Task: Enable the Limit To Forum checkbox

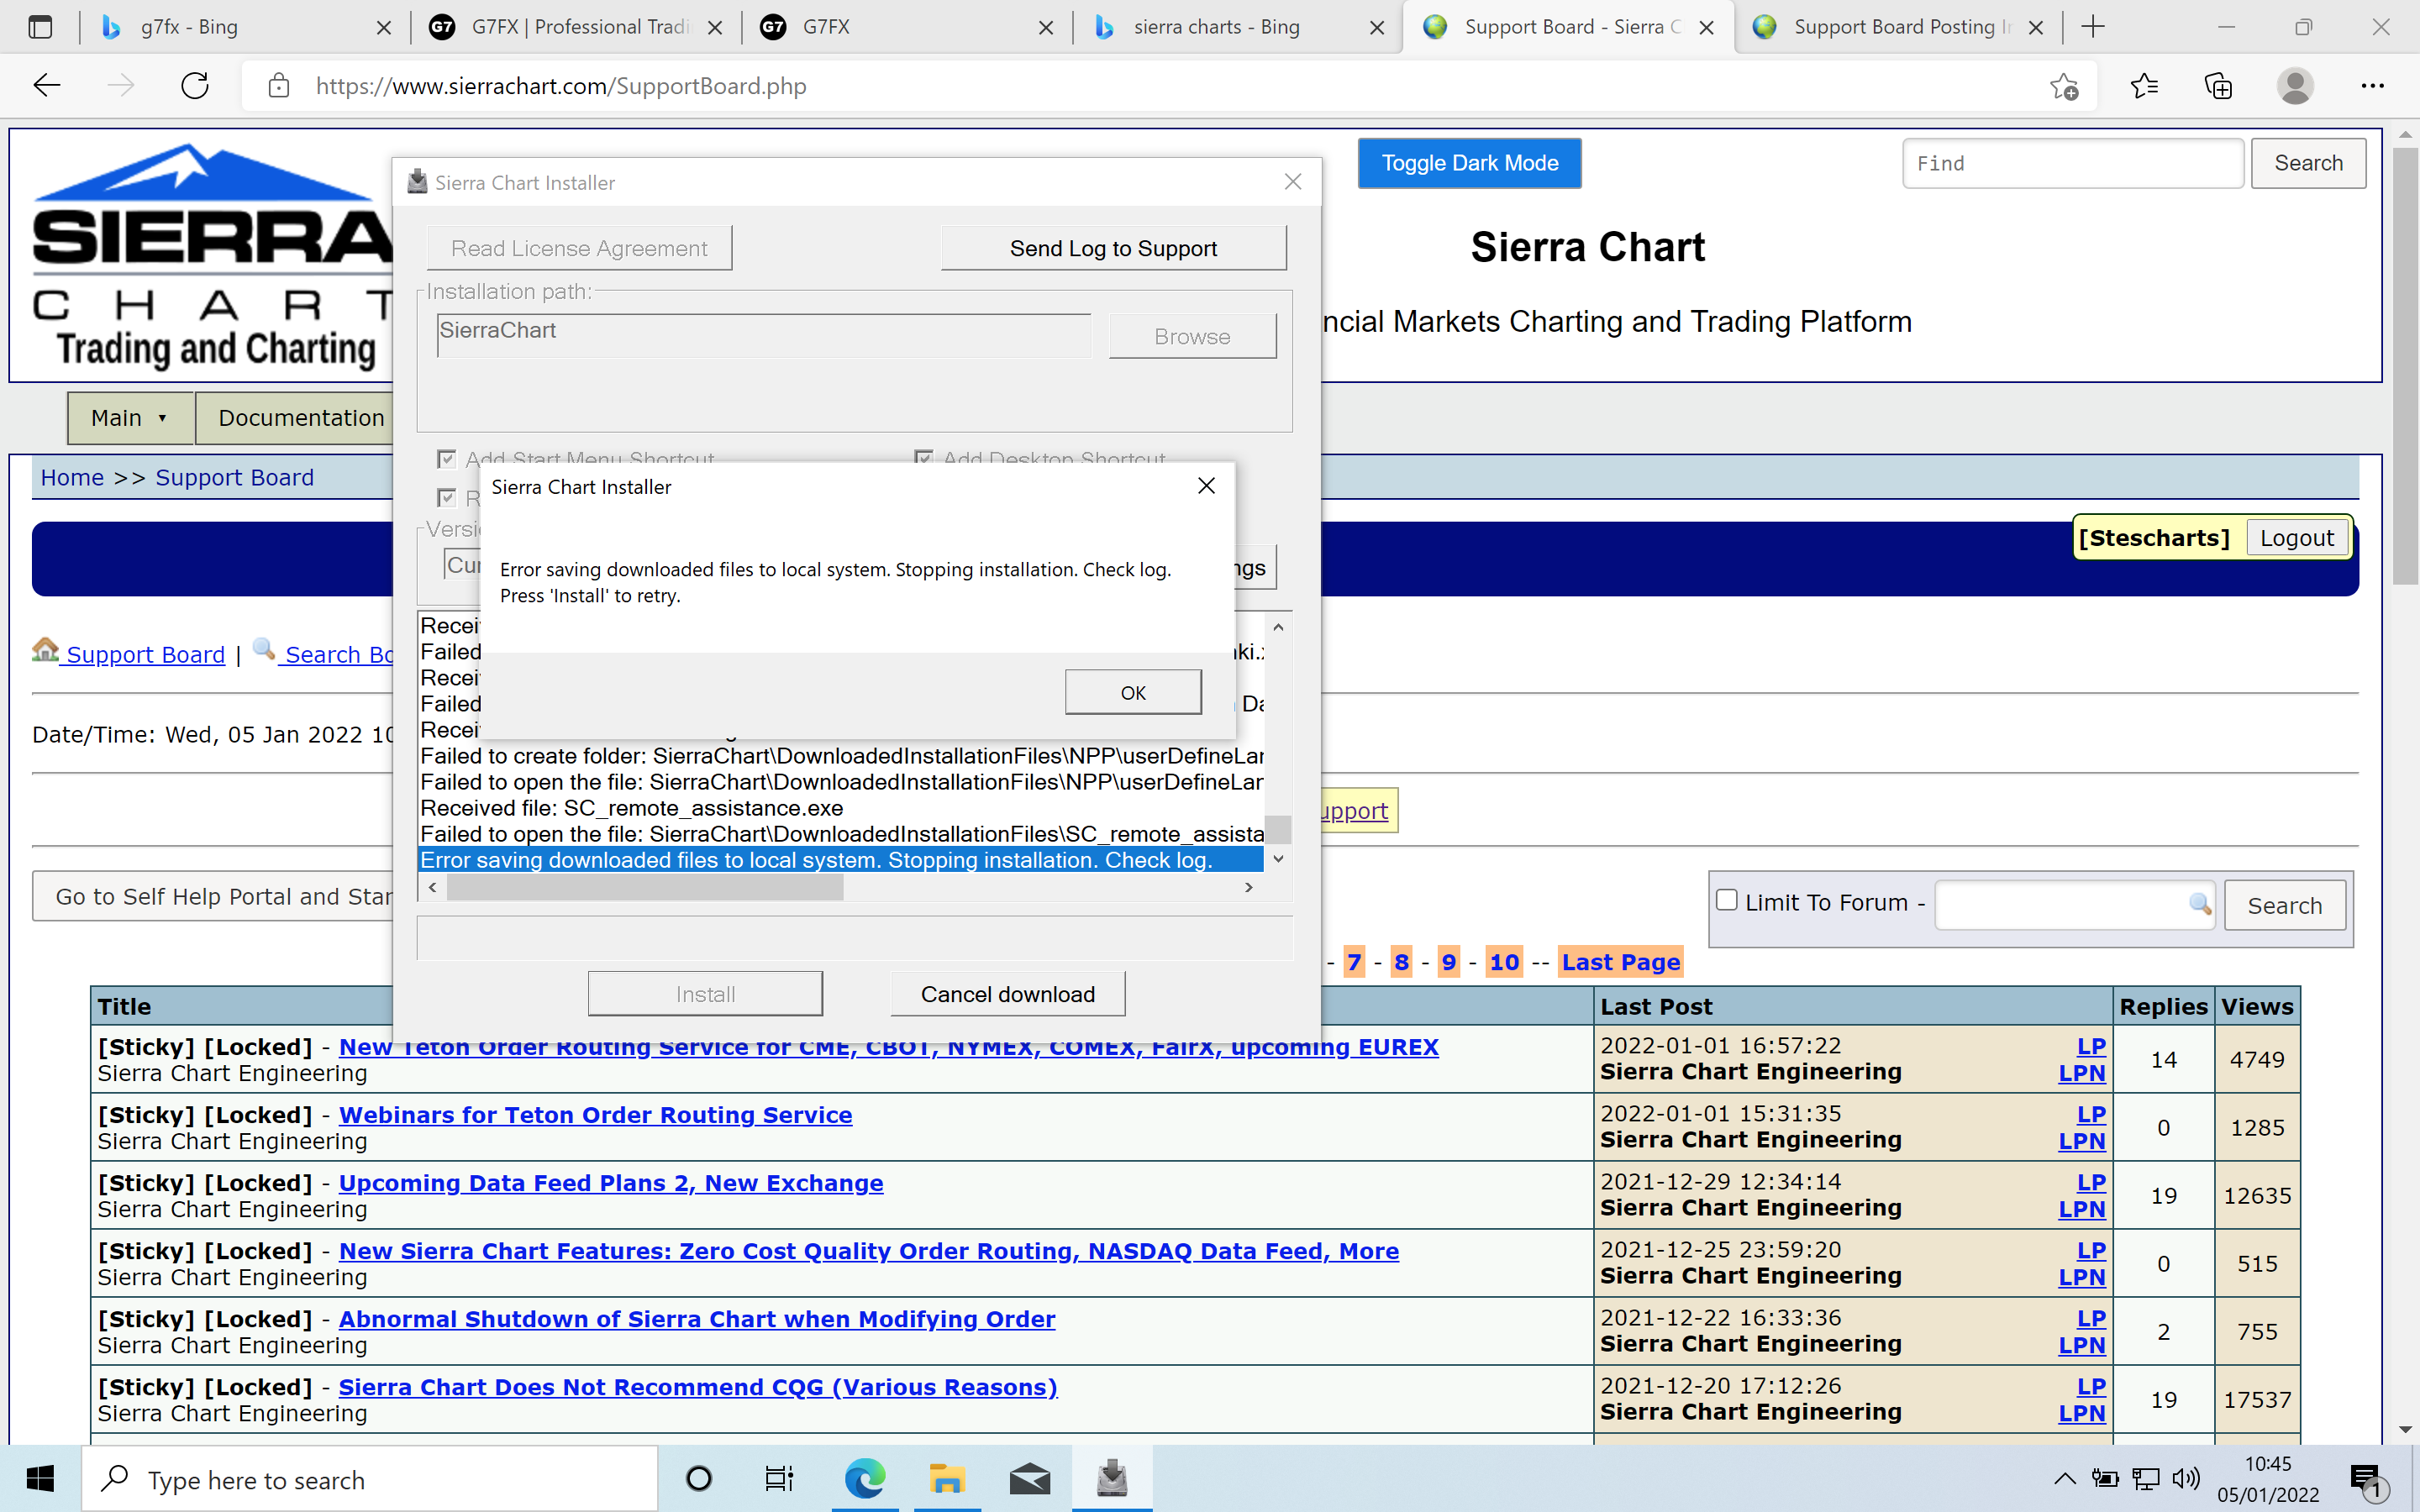Action: [1727, 900]
